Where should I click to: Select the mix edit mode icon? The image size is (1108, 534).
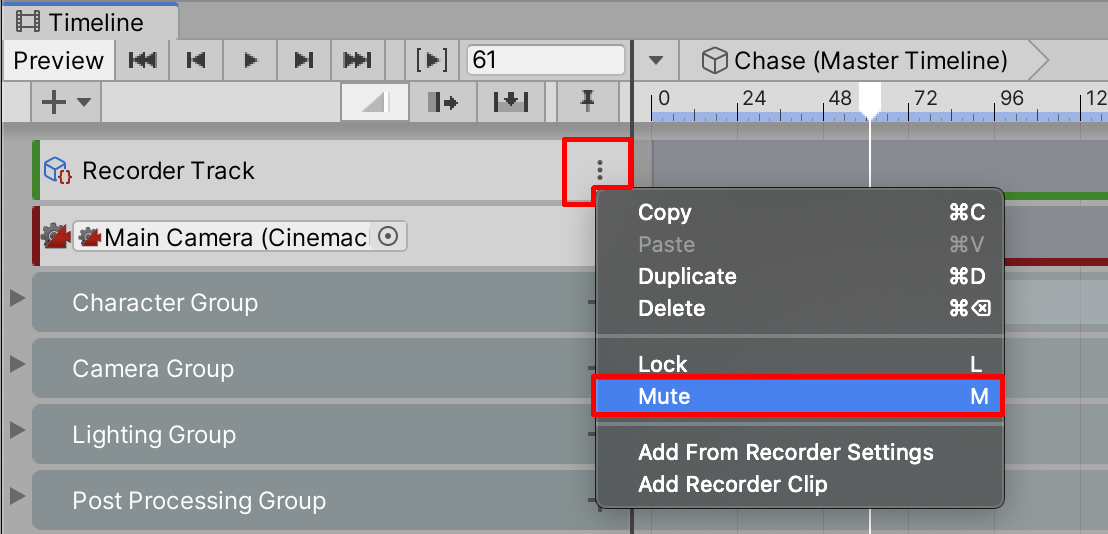coord(375,102)
